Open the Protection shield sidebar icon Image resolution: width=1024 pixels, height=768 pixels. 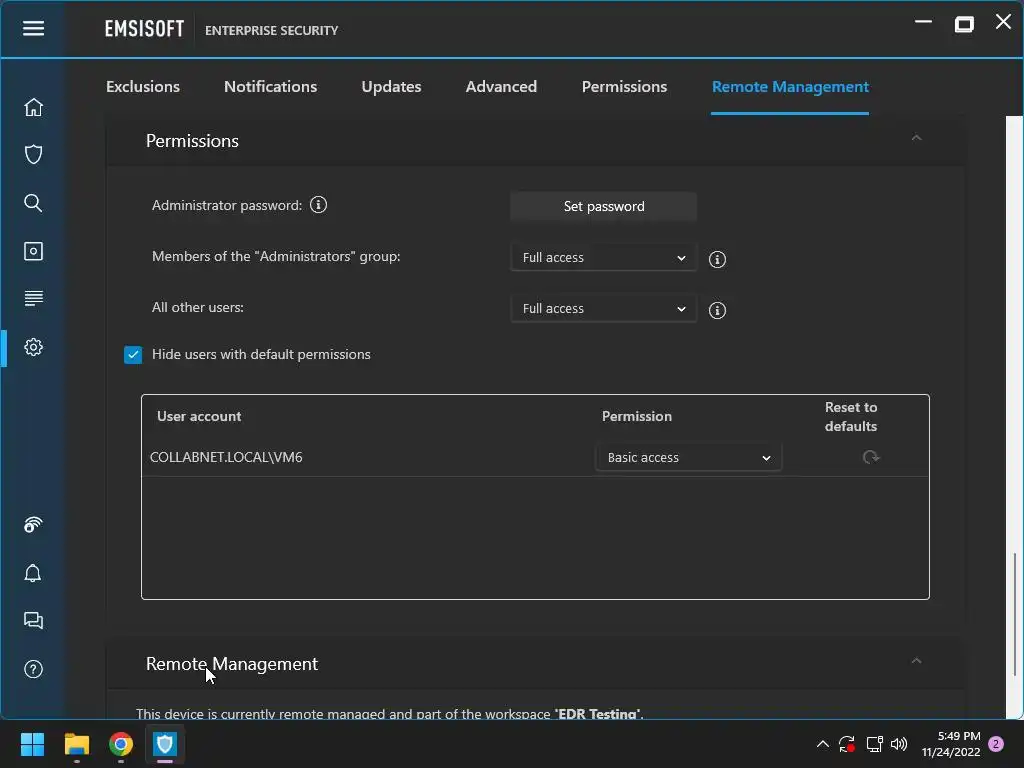(x=33, y=155)
